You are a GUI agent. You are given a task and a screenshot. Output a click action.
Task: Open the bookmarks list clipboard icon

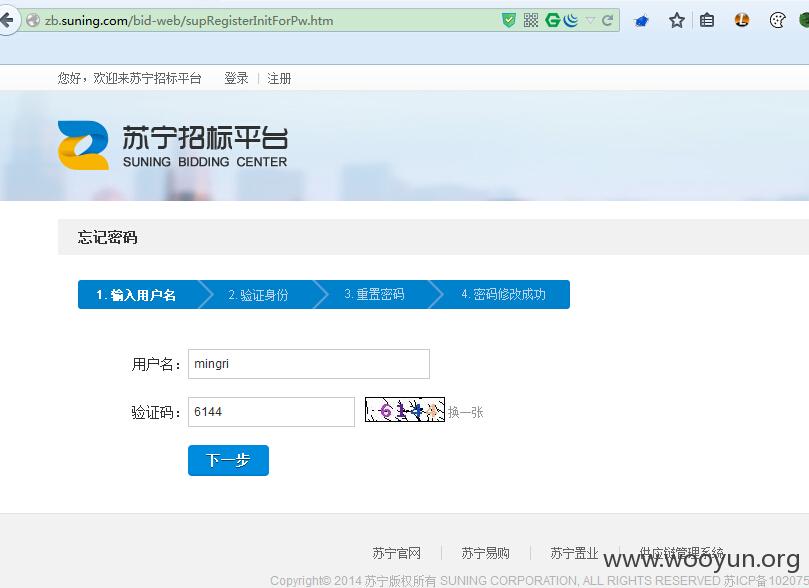pos(707,21)
